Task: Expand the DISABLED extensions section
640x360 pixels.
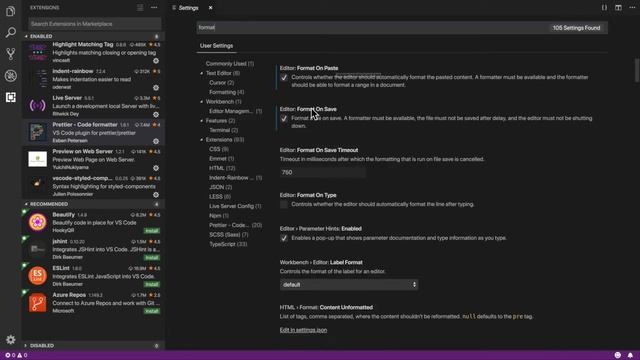Action: [93, 345]
